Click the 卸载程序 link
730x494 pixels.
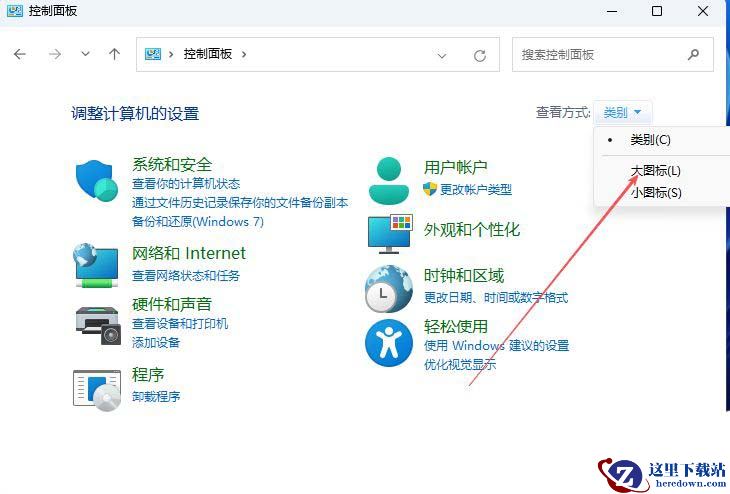coord(156,396)
